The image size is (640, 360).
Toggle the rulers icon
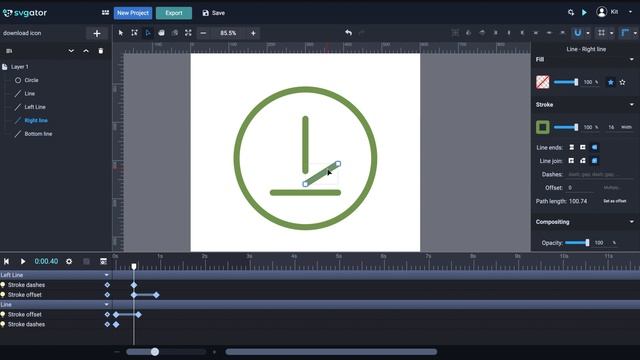pos(625,33)
